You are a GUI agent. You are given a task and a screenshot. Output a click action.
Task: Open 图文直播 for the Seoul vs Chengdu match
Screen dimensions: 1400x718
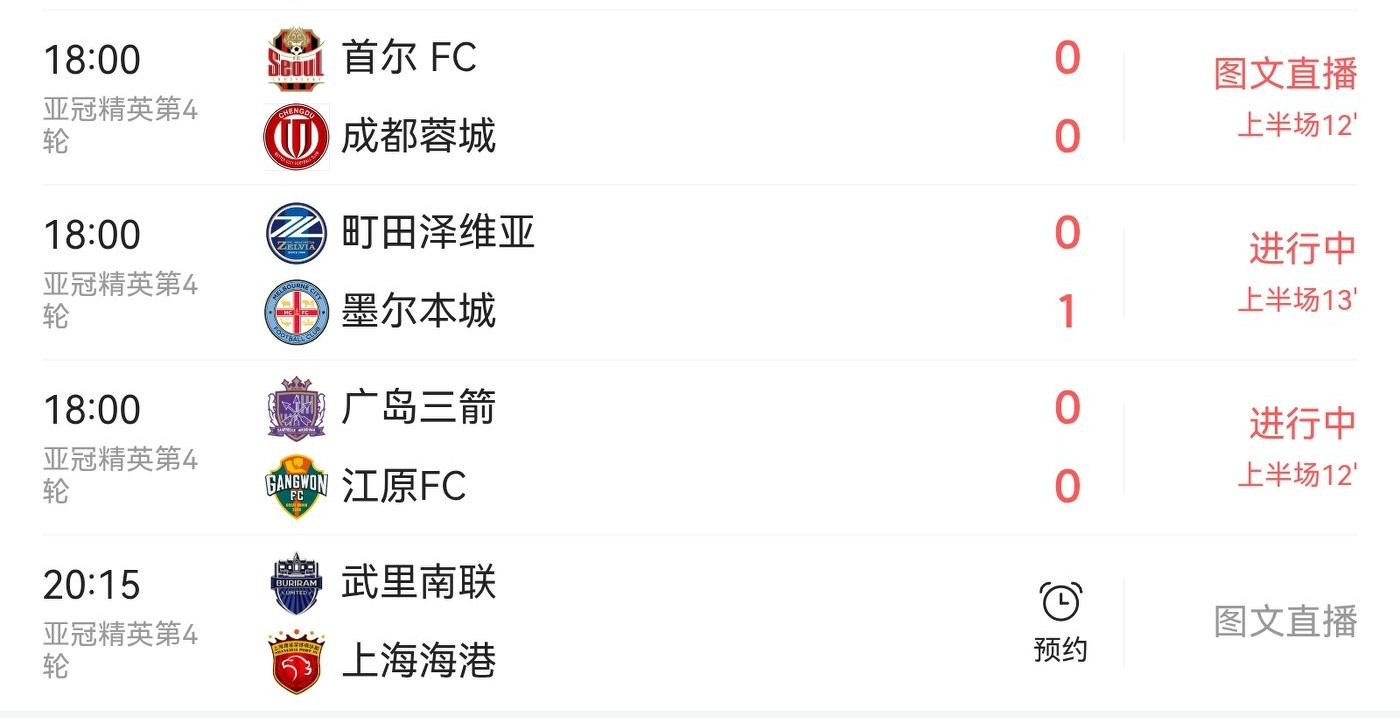[1285, 74]
